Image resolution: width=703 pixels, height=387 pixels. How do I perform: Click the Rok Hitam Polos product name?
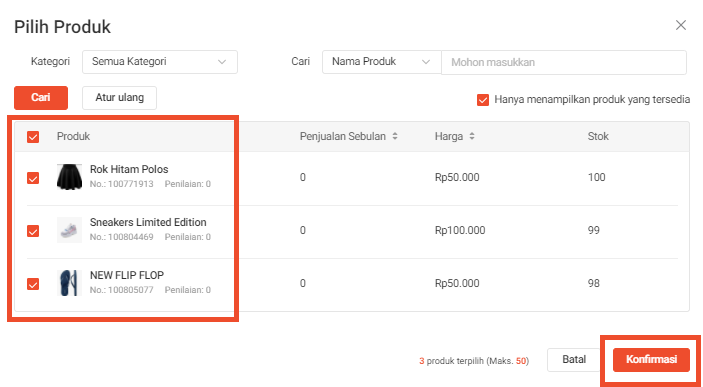129,170
